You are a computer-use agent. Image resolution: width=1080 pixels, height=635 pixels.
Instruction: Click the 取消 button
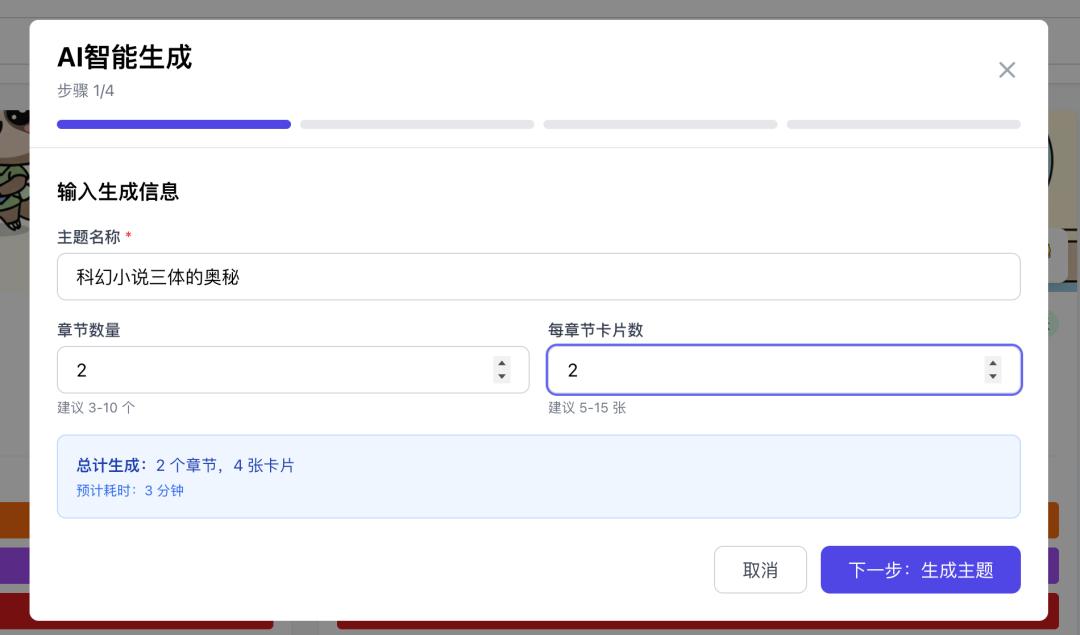tap(760, 570)
